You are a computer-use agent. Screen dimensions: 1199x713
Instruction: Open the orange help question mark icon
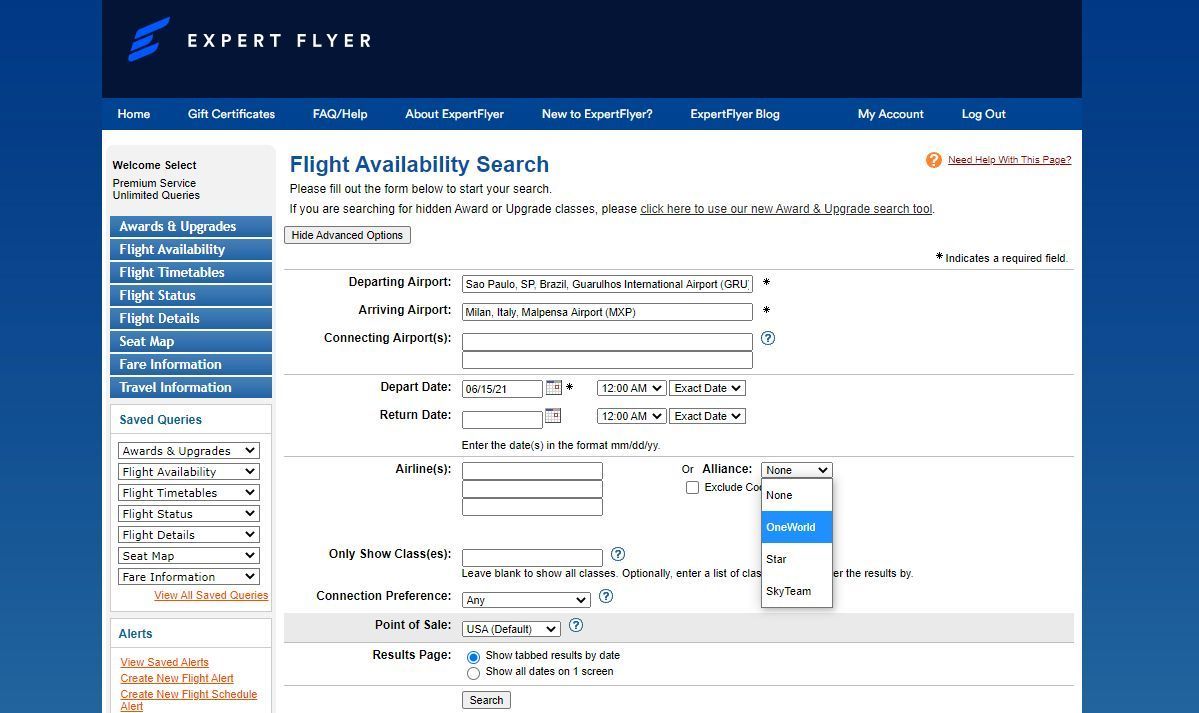934,160
